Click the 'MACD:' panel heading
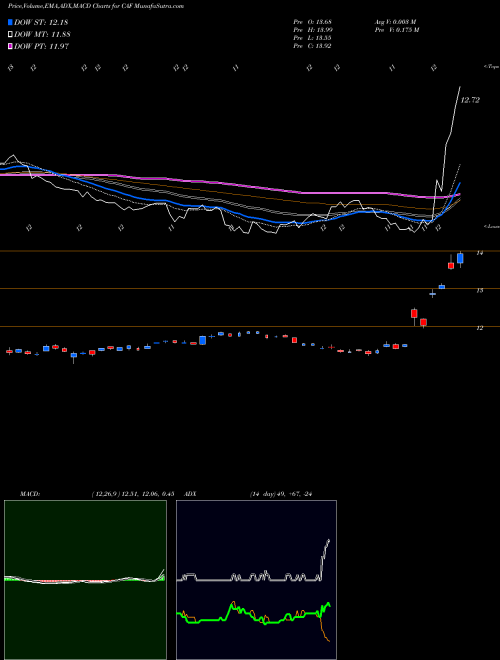Image resolution: width=500 pixels, height=660 pixels. (x=30, y=494)
